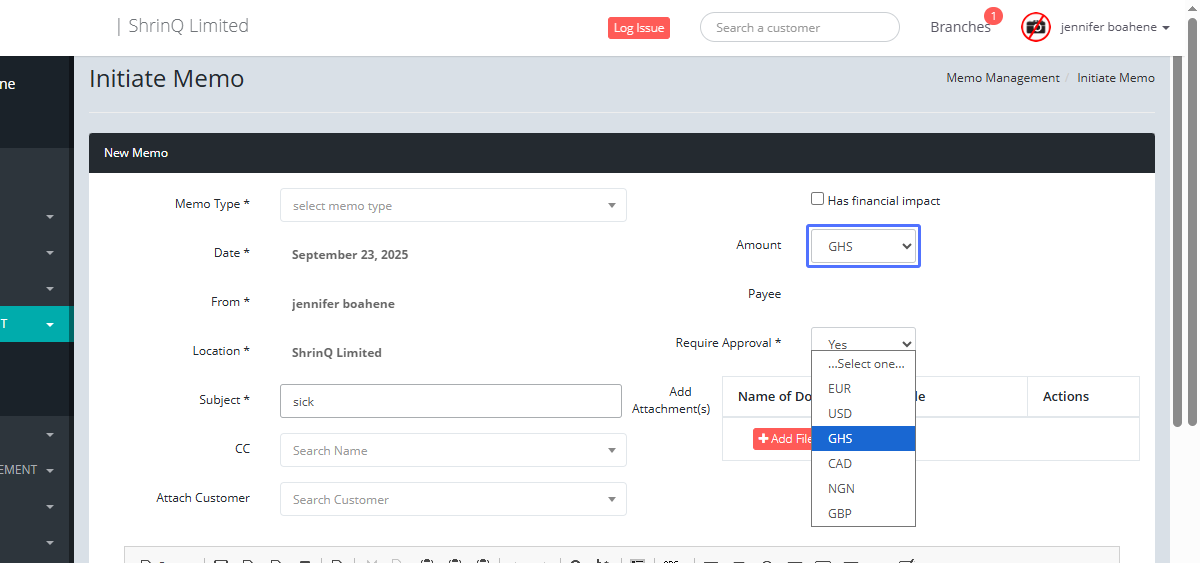Screen dimensions: 1200x563
Task: Click the Amount currency select showing GHS
Action: point(863,246)
